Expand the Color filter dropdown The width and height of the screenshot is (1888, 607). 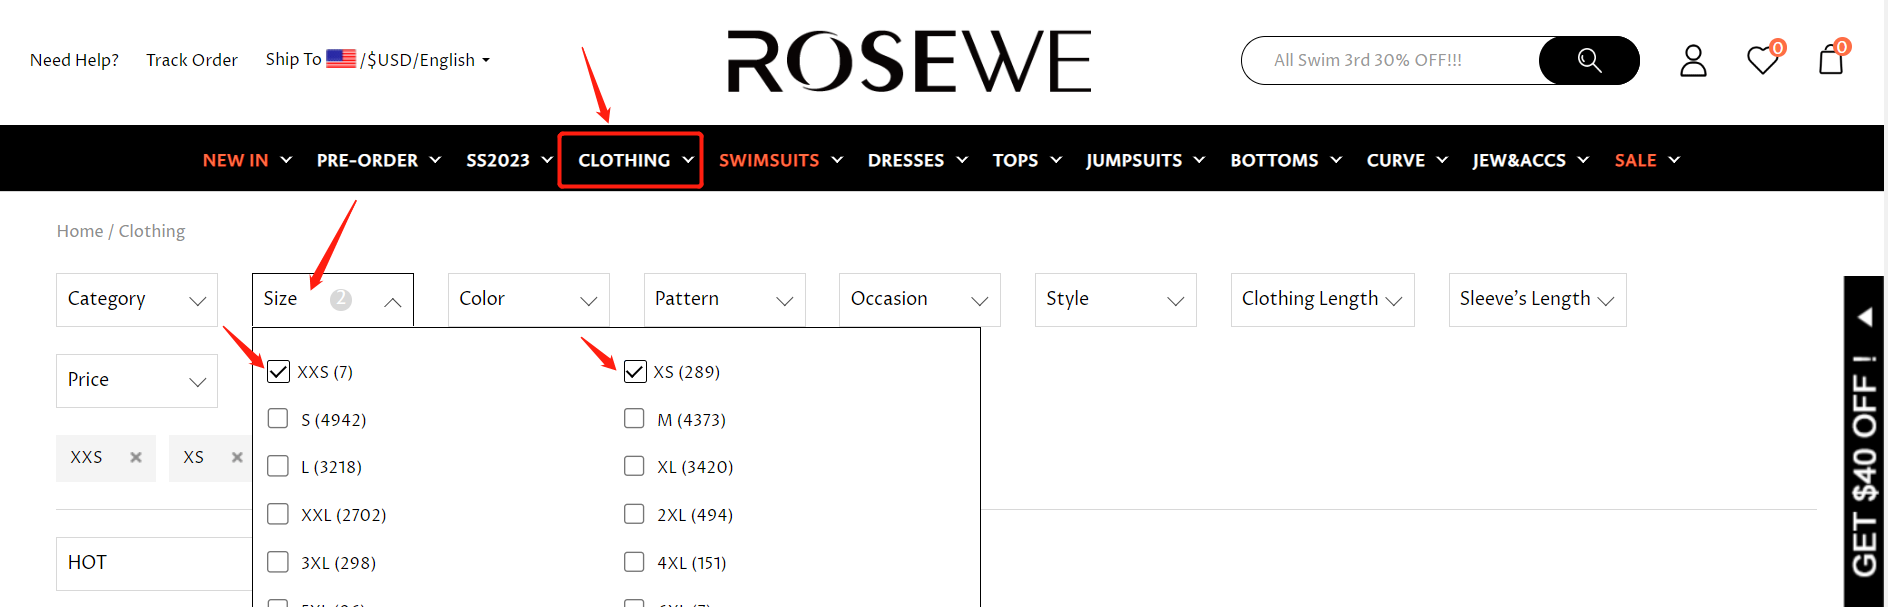click(528, 299)
